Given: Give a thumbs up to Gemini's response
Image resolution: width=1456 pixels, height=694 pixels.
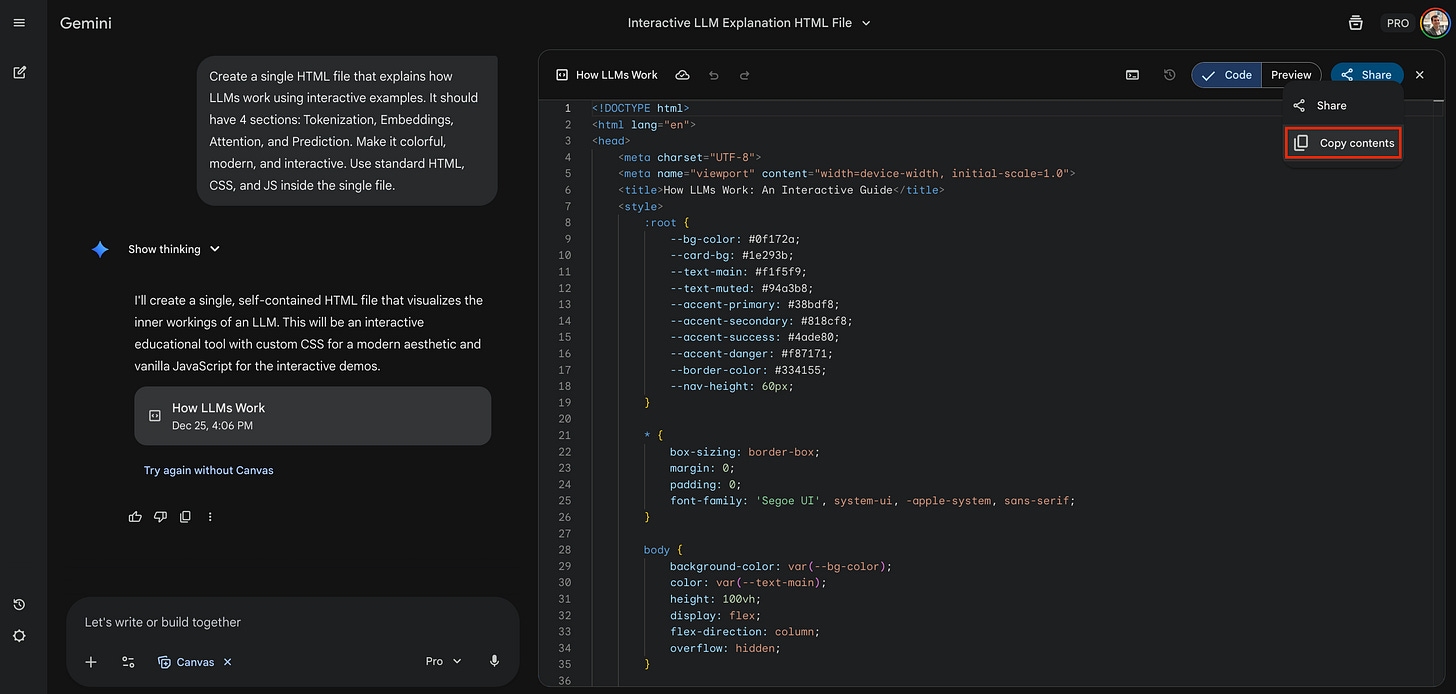Looking at the screenshot, I should coord(135,516).
